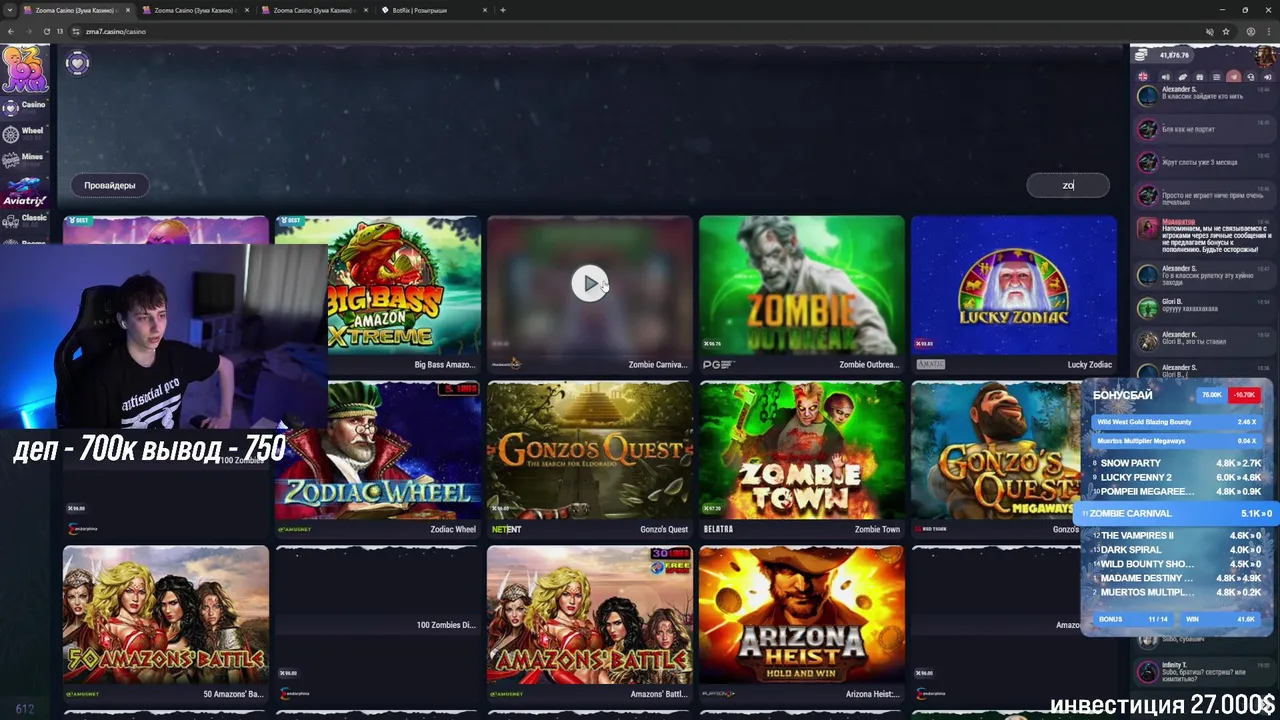This screenshot has height=720, width=1280.
Task: Open the Big Bass Amazon Xtreme game
Action: tap(378, 294)
